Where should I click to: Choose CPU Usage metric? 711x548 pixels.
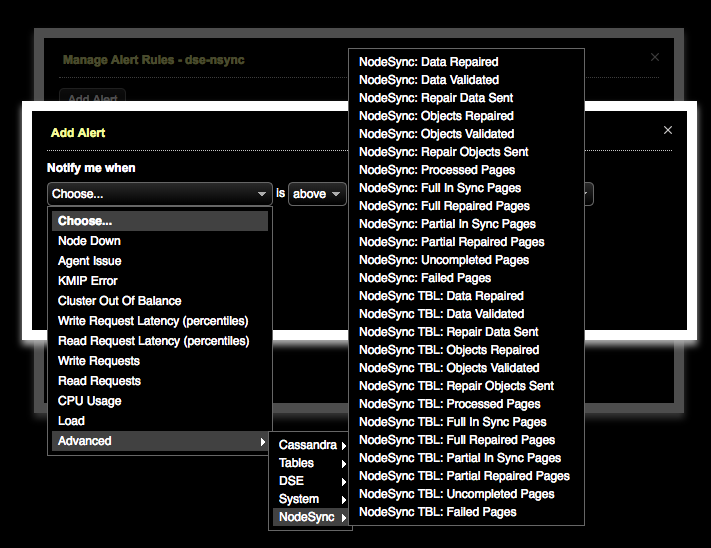click(x=160, y=401)
